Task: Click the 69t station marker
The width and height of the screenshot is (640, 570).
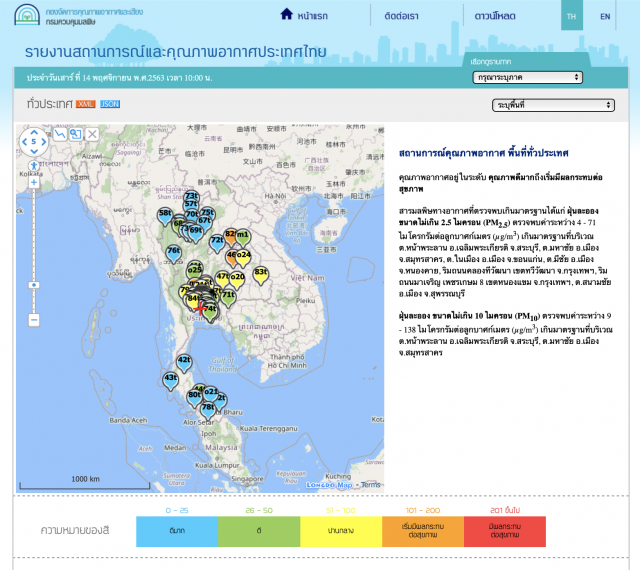Action: click(x=196, y=234)
